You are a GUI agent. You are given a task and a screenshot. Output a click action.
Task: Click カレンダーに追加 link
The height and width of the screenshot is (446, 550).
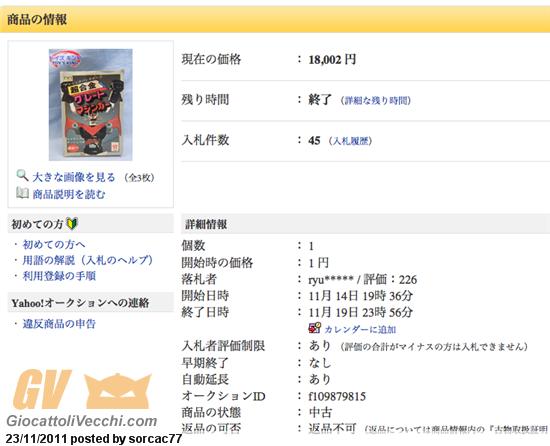click(x=360, y=329)
